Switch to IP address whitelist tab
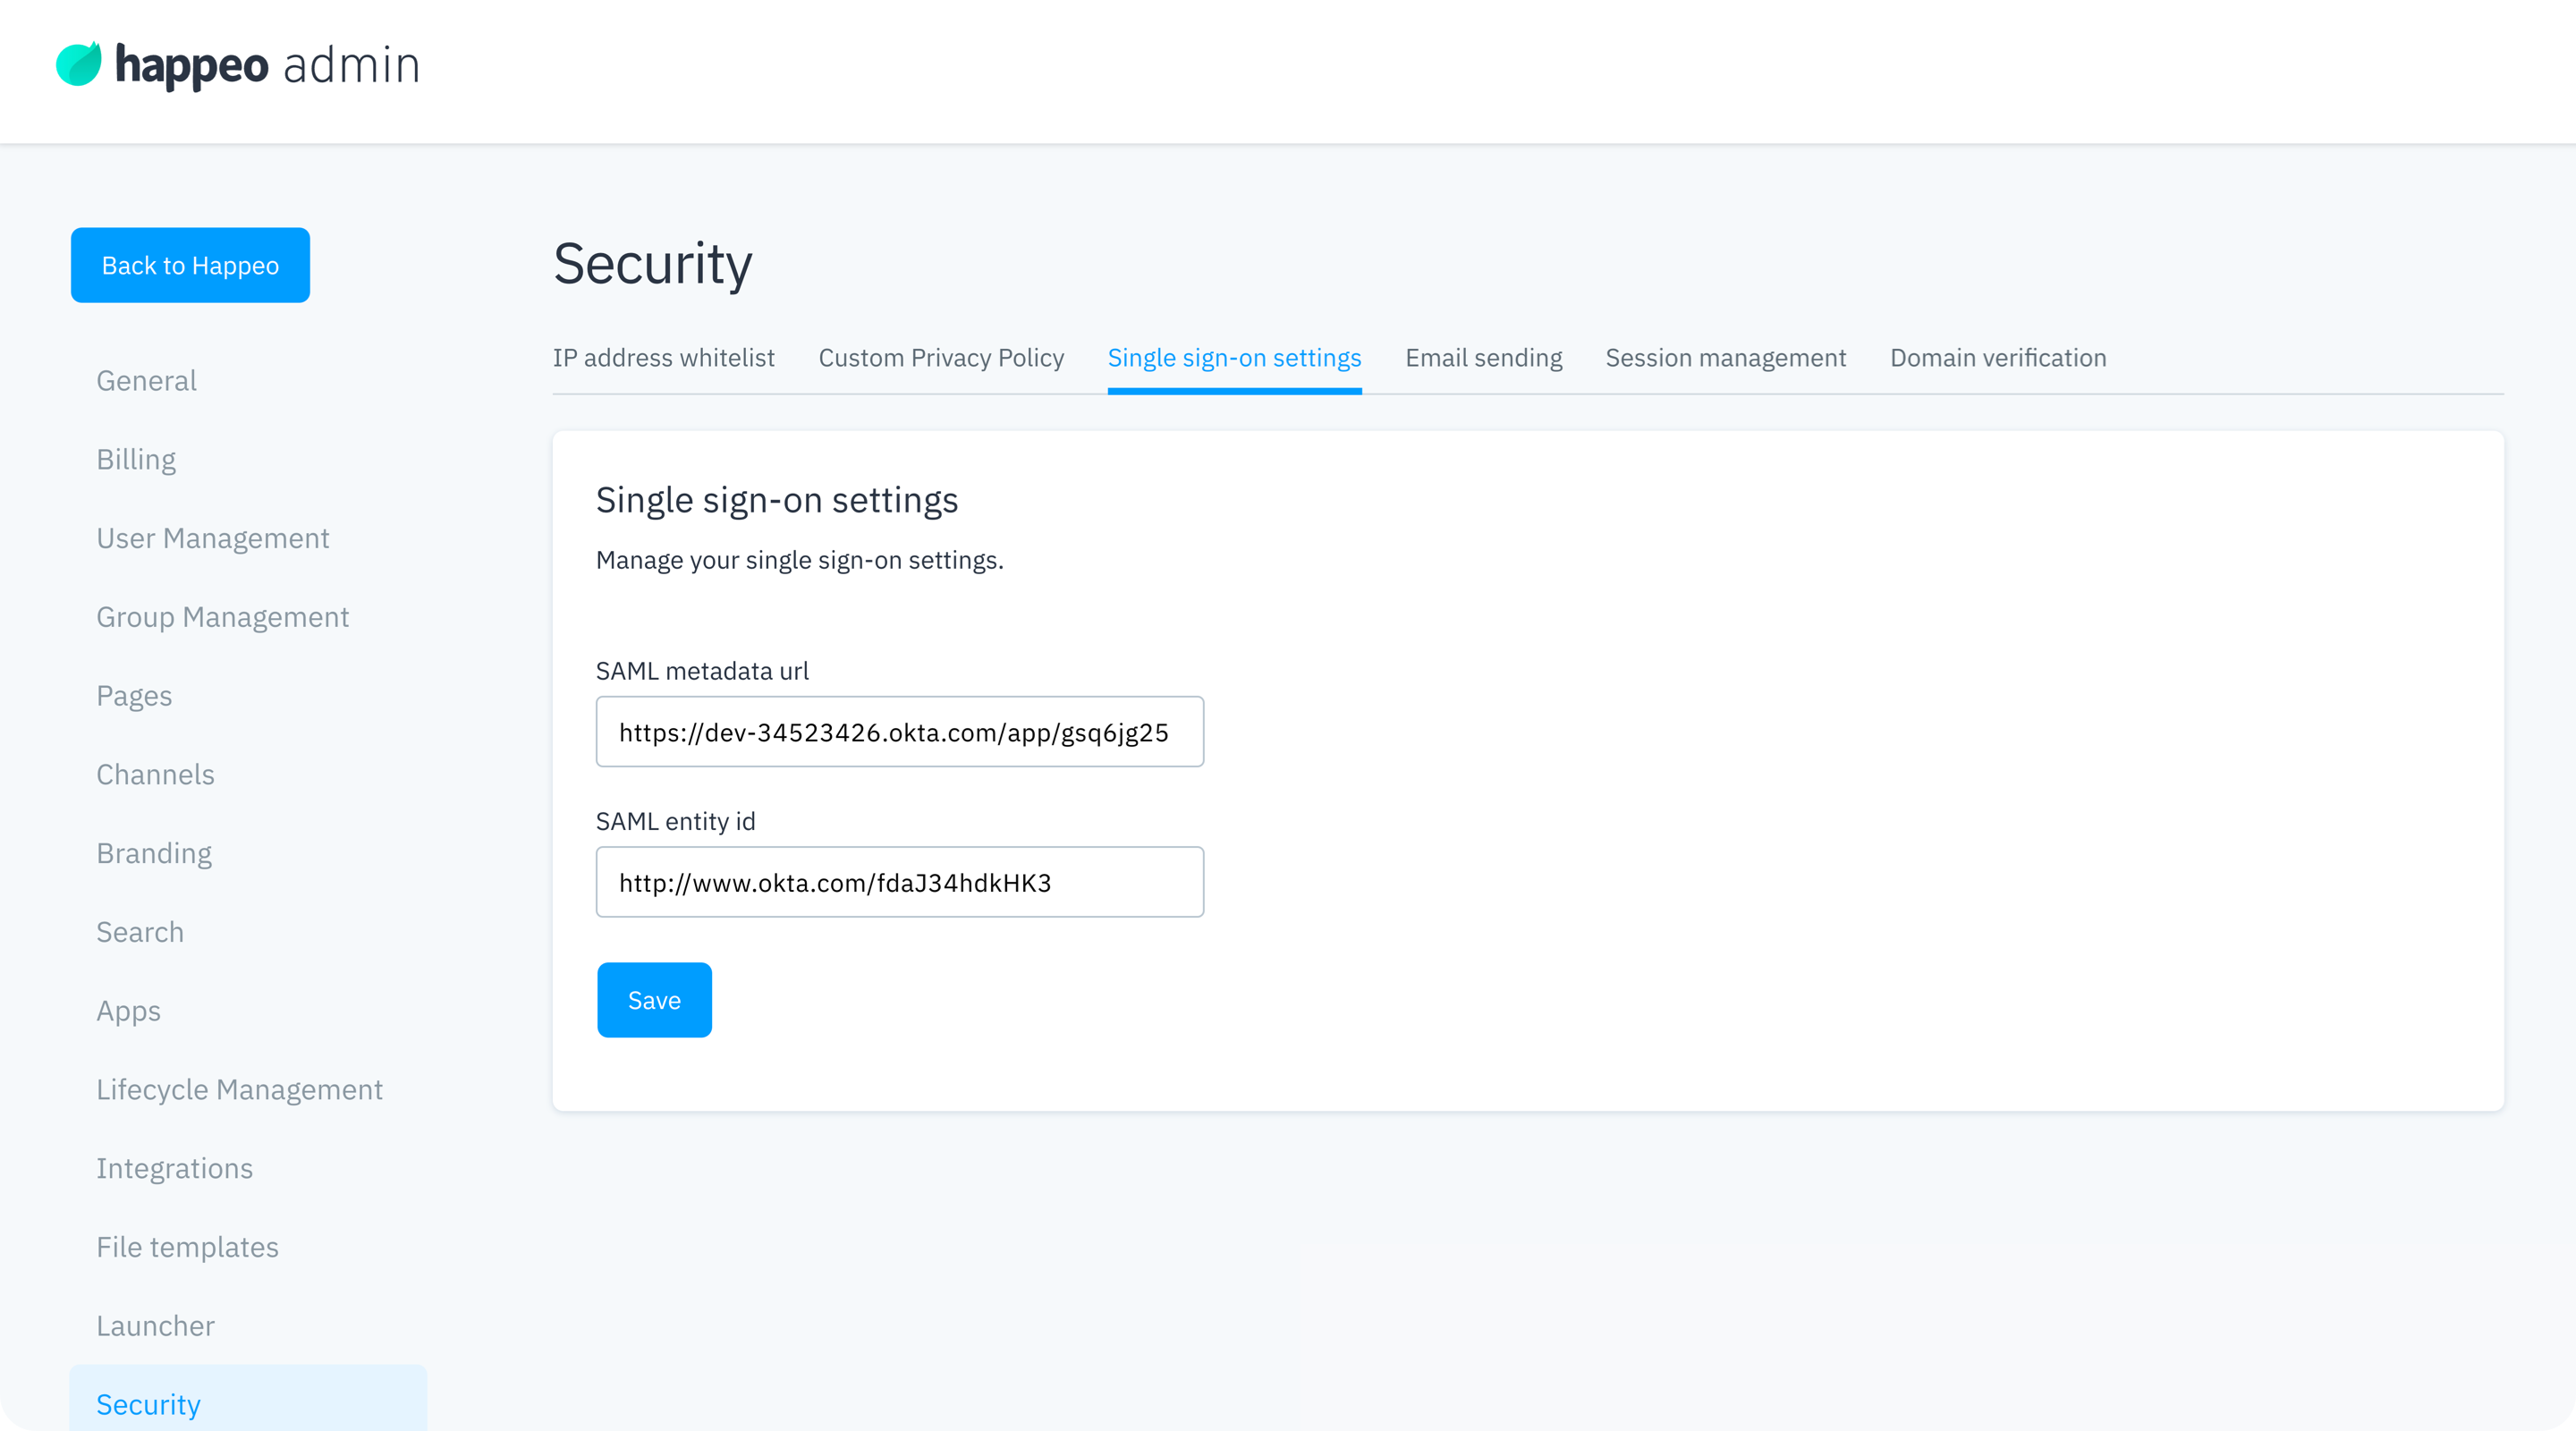Image resolution: width=2576 pixels, height=1431 pixels. point(663,358)
